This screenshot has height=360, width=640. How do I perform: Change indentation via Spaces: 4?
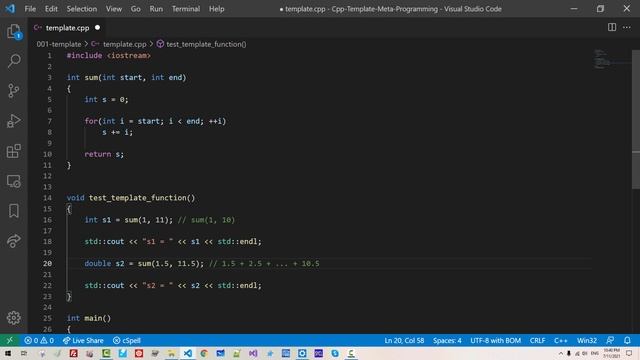click(447, 340)
